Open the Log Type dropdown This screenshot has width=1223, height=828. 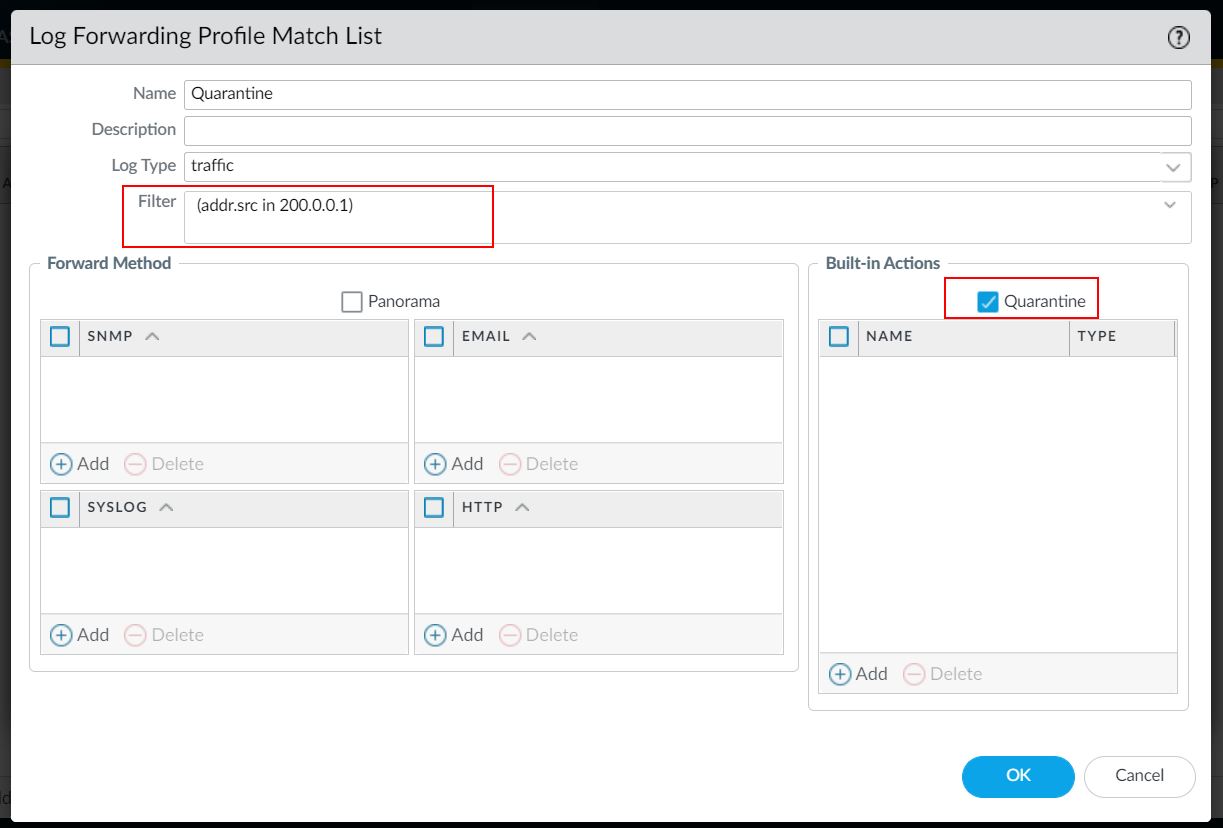1173,167
